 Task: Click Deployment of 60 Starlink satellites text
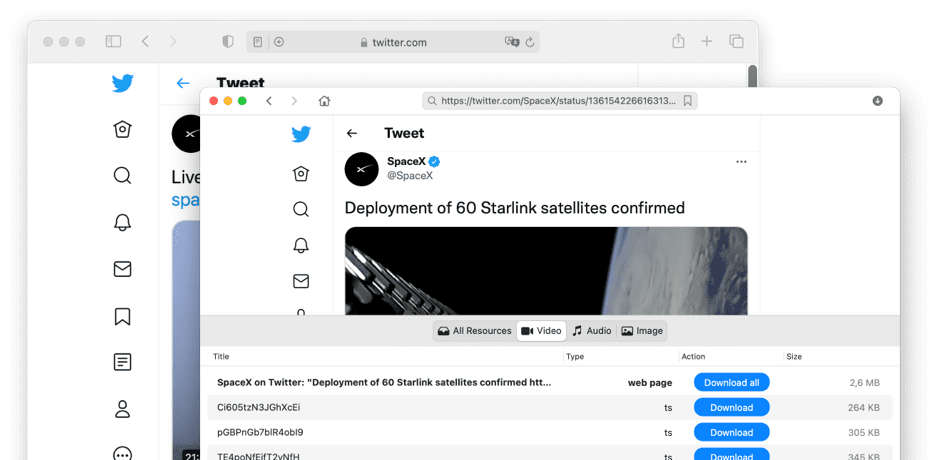[x=514, y=208]
